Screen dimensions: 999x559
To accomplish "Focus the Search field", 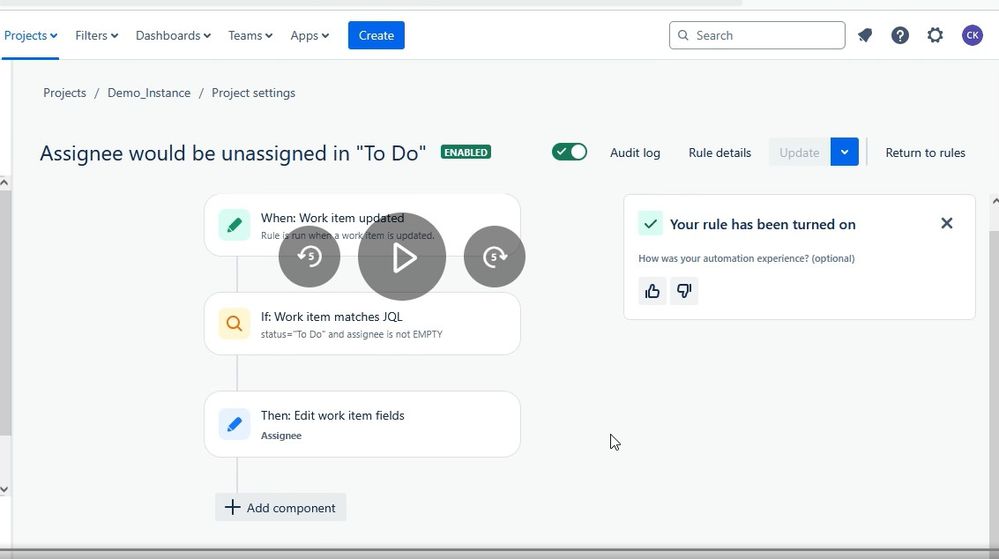I will tap(757, 36).
